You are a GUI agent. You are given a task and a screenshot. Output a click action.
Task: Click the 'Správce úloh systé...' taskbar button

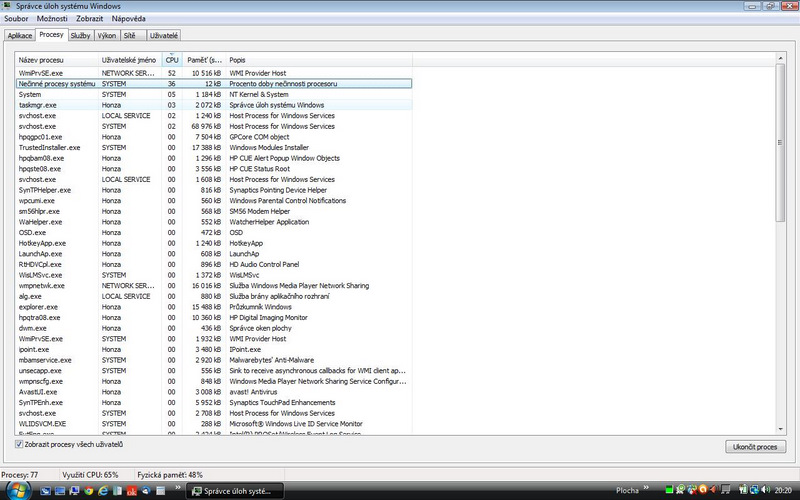click(235, 491)
